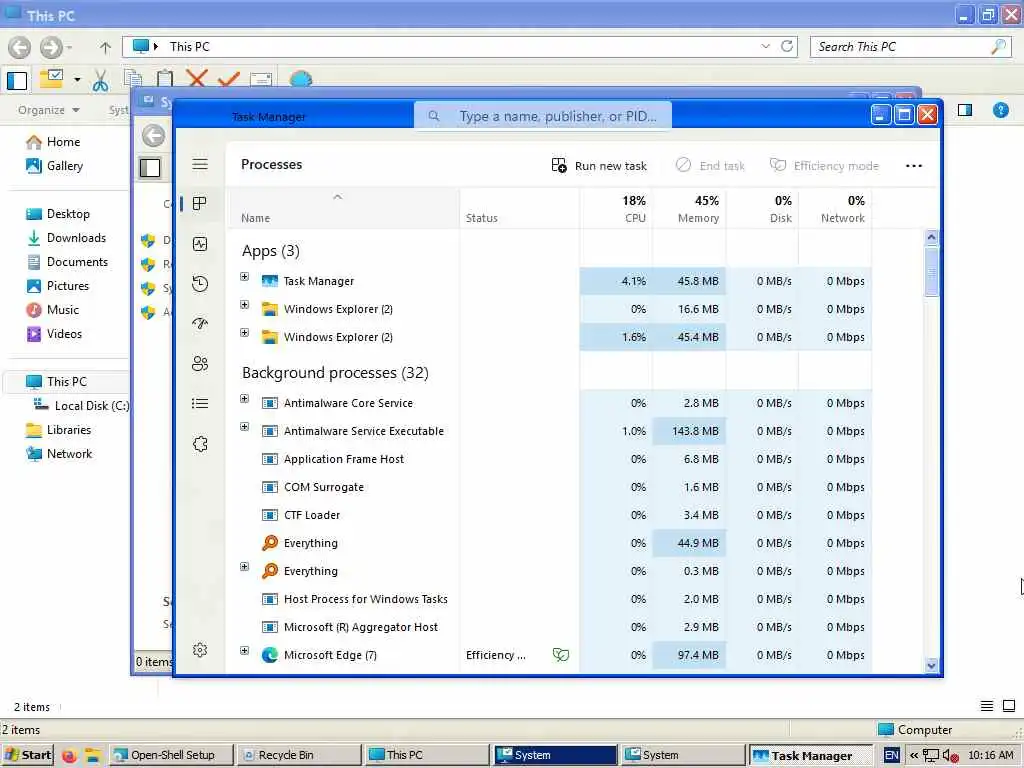Open Performance page icon in Task Manager sidebar
Image resolution: width=1024 pixels, height=768 pixels.
200,244
